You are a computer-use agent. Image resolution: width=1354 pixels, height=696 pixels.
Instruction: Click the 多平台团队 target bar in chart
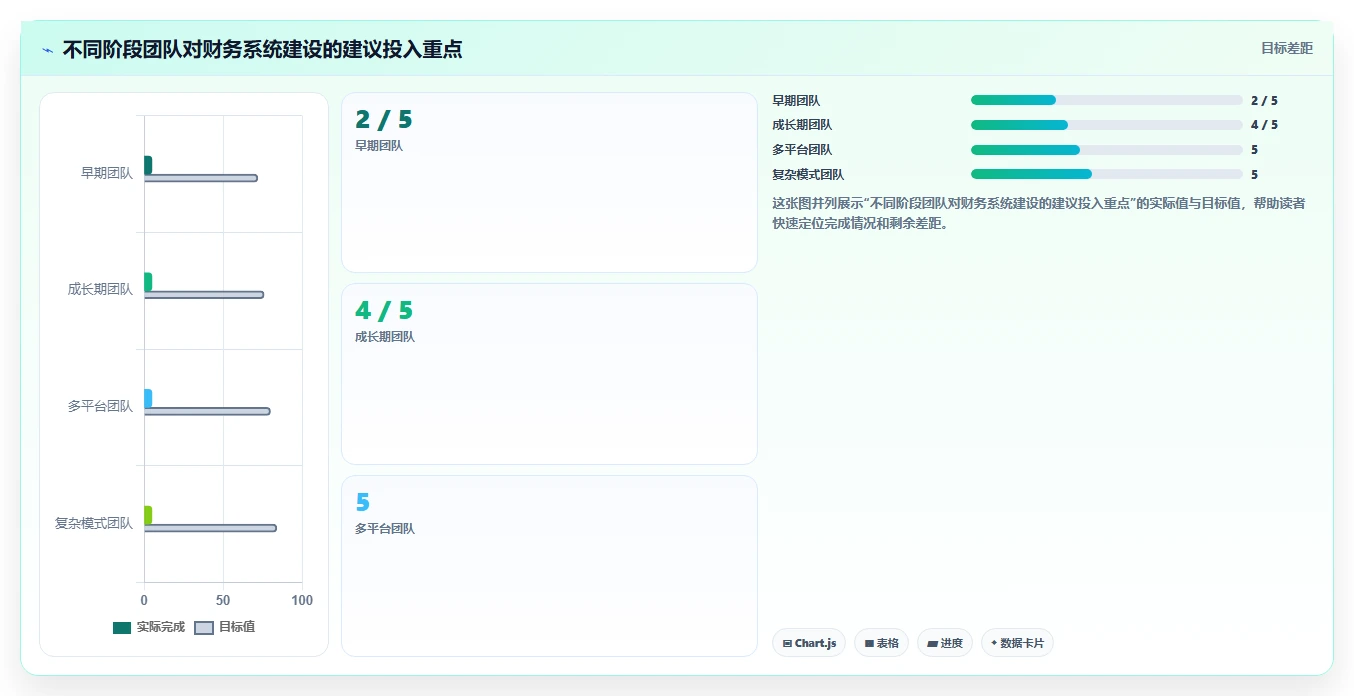(x=207, y=411)
